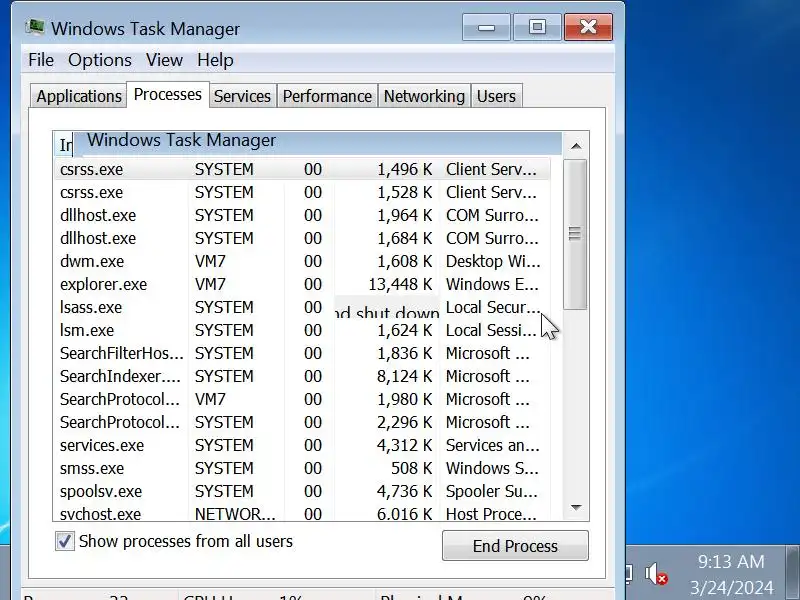Click the Services an... description cell
800x600 pixels.
(x=492, y=445)
